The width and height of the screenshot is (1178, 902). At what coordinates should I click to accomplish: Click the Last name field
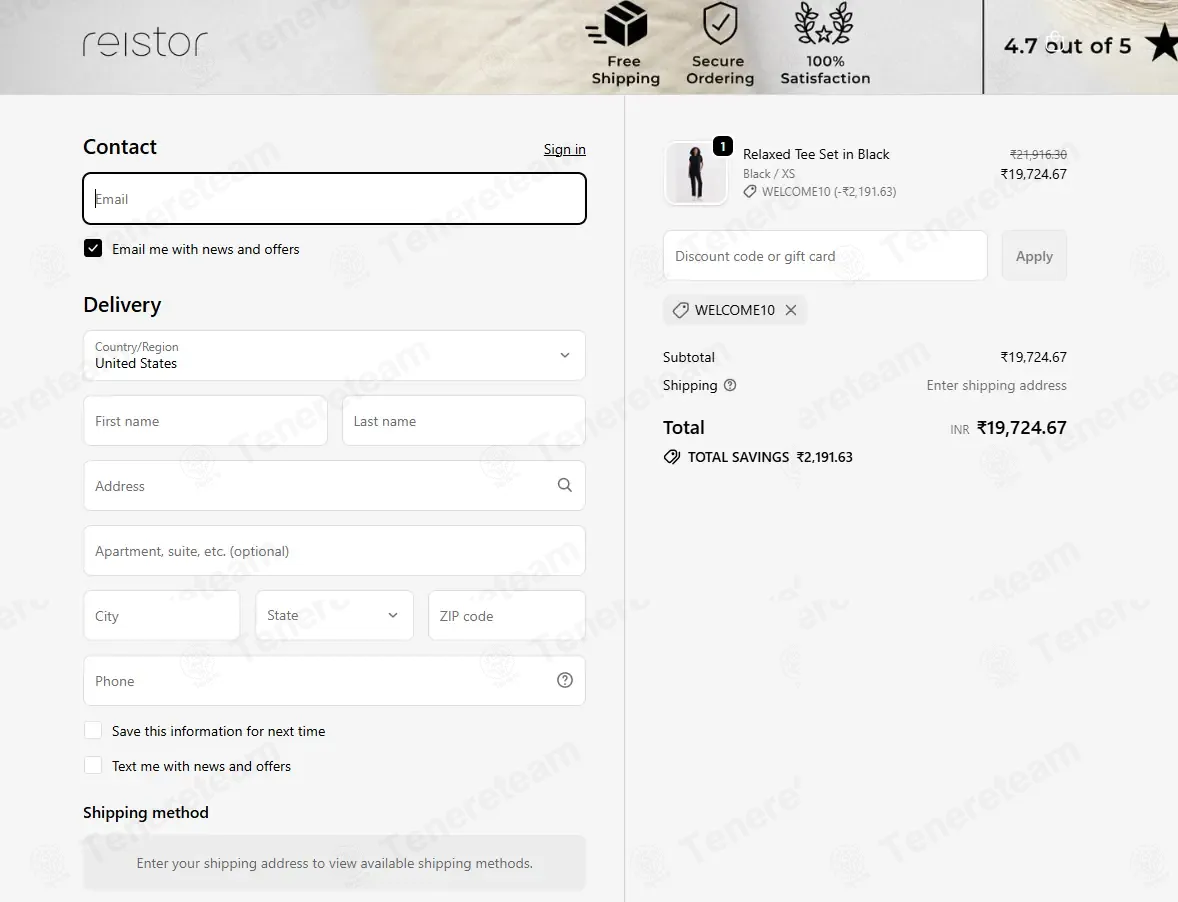point(464,421)
